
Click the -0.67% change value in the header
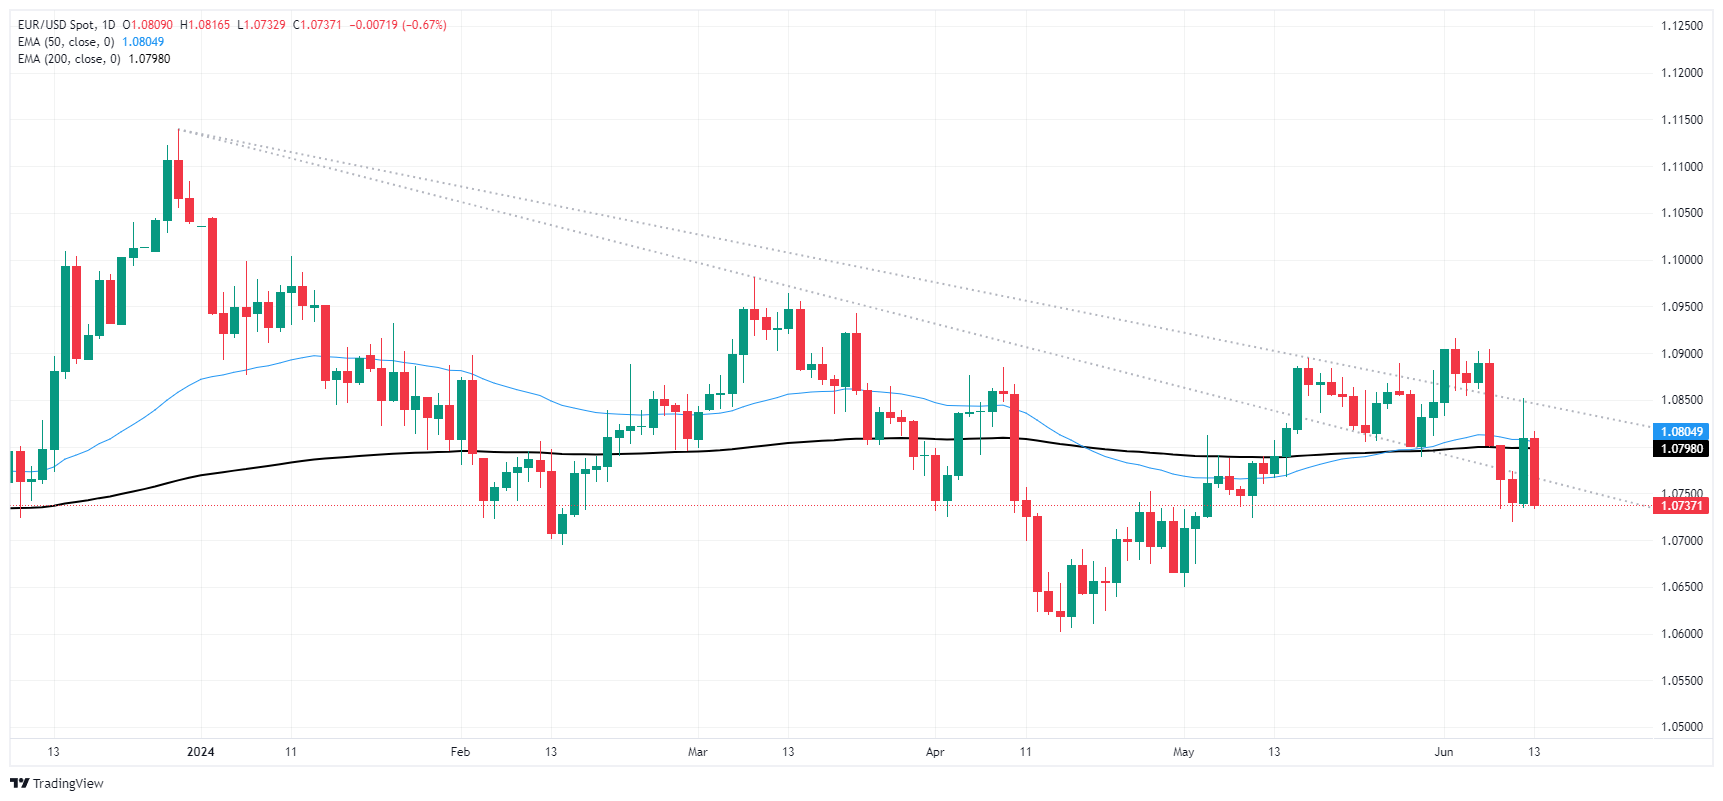(424, 25)
